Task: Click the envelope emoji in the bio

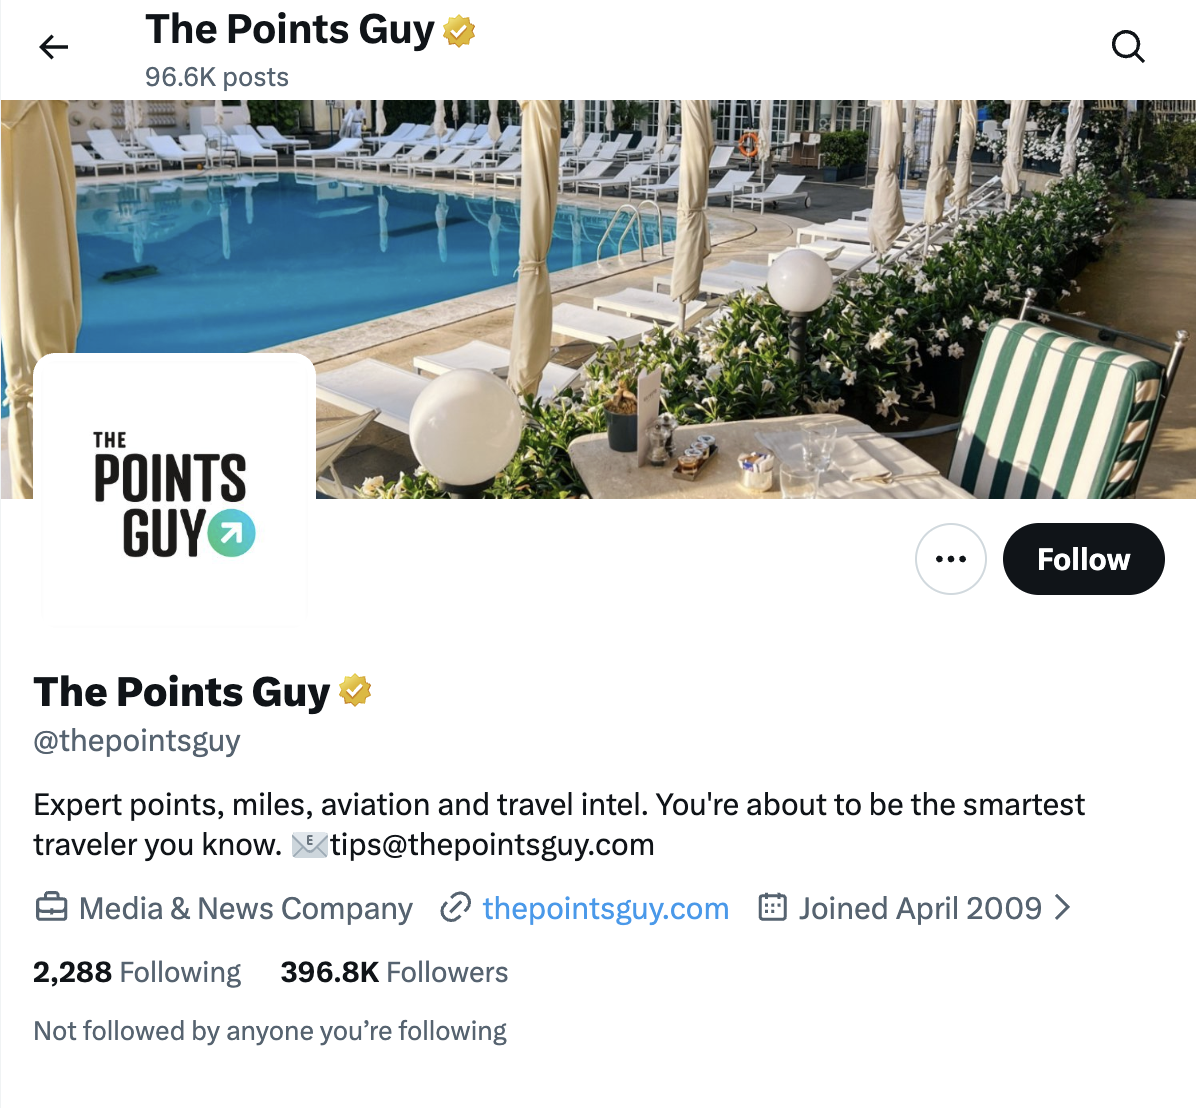Action: point(310,844)
